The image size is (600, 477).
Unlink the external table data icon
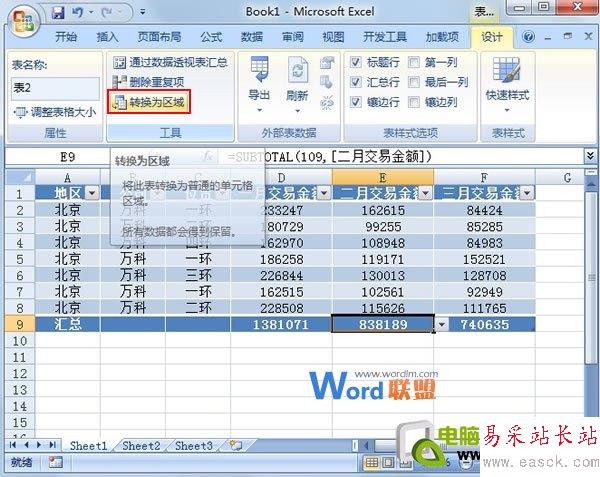pos(327,103)
